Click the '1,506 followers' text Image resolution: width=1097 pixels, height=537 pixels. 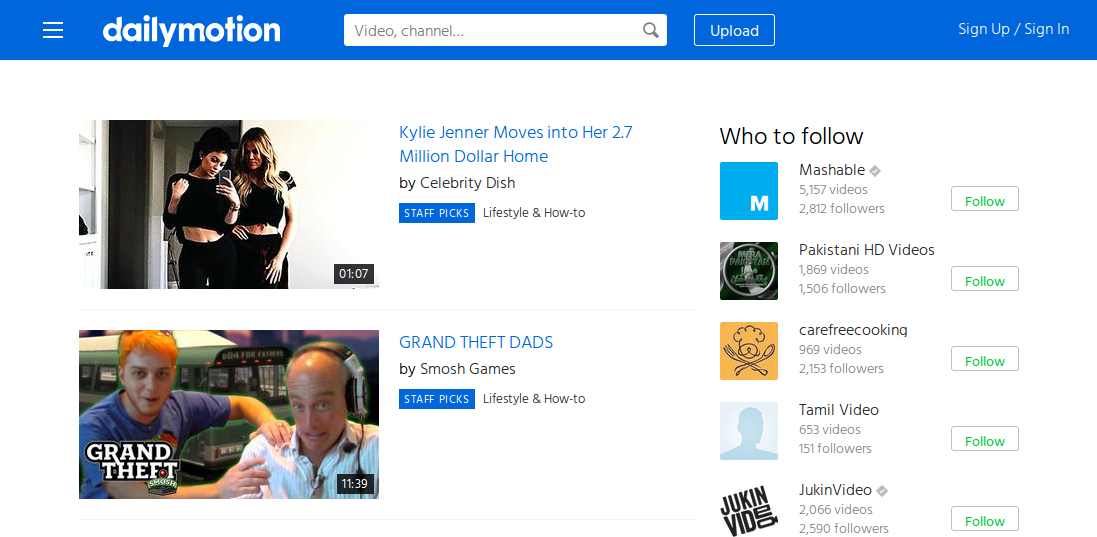[x=842, y=288]
